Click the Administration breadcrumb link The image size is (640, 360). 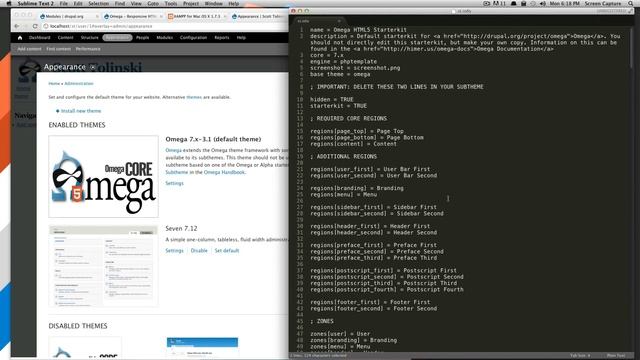[x=79, y=84]
